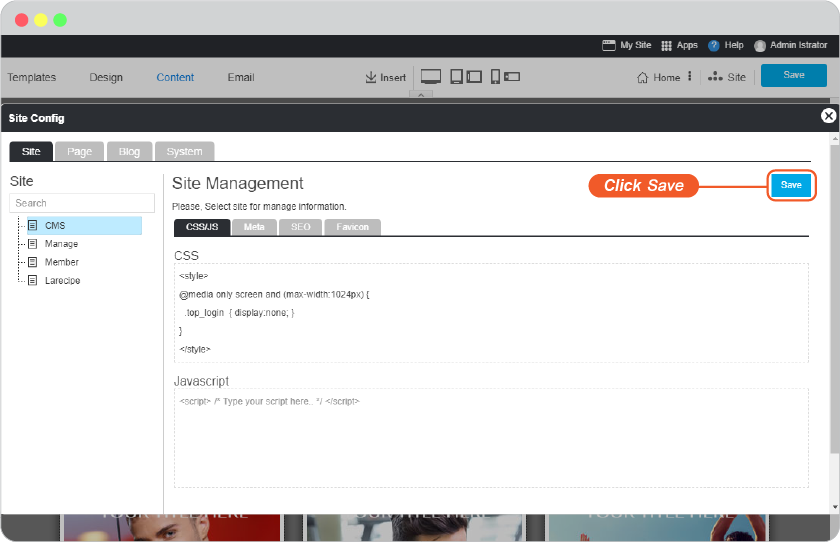Click the Home link text
Viewport: 840px width, 542px height.
pos(666,78)
